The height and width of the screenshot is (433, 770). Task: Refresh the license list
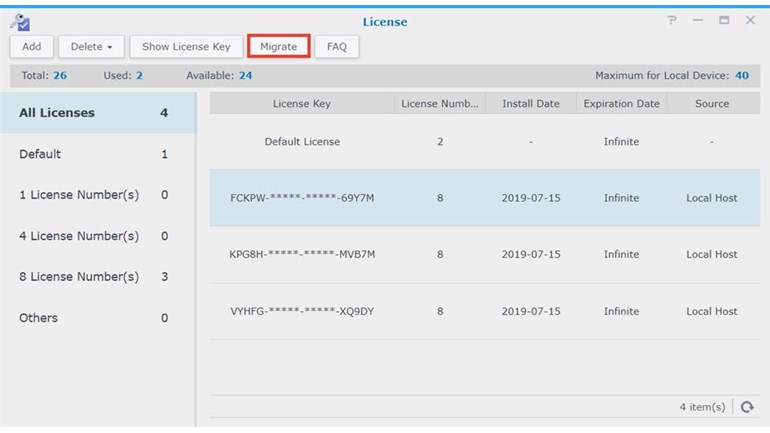click(x=747, y=407)
